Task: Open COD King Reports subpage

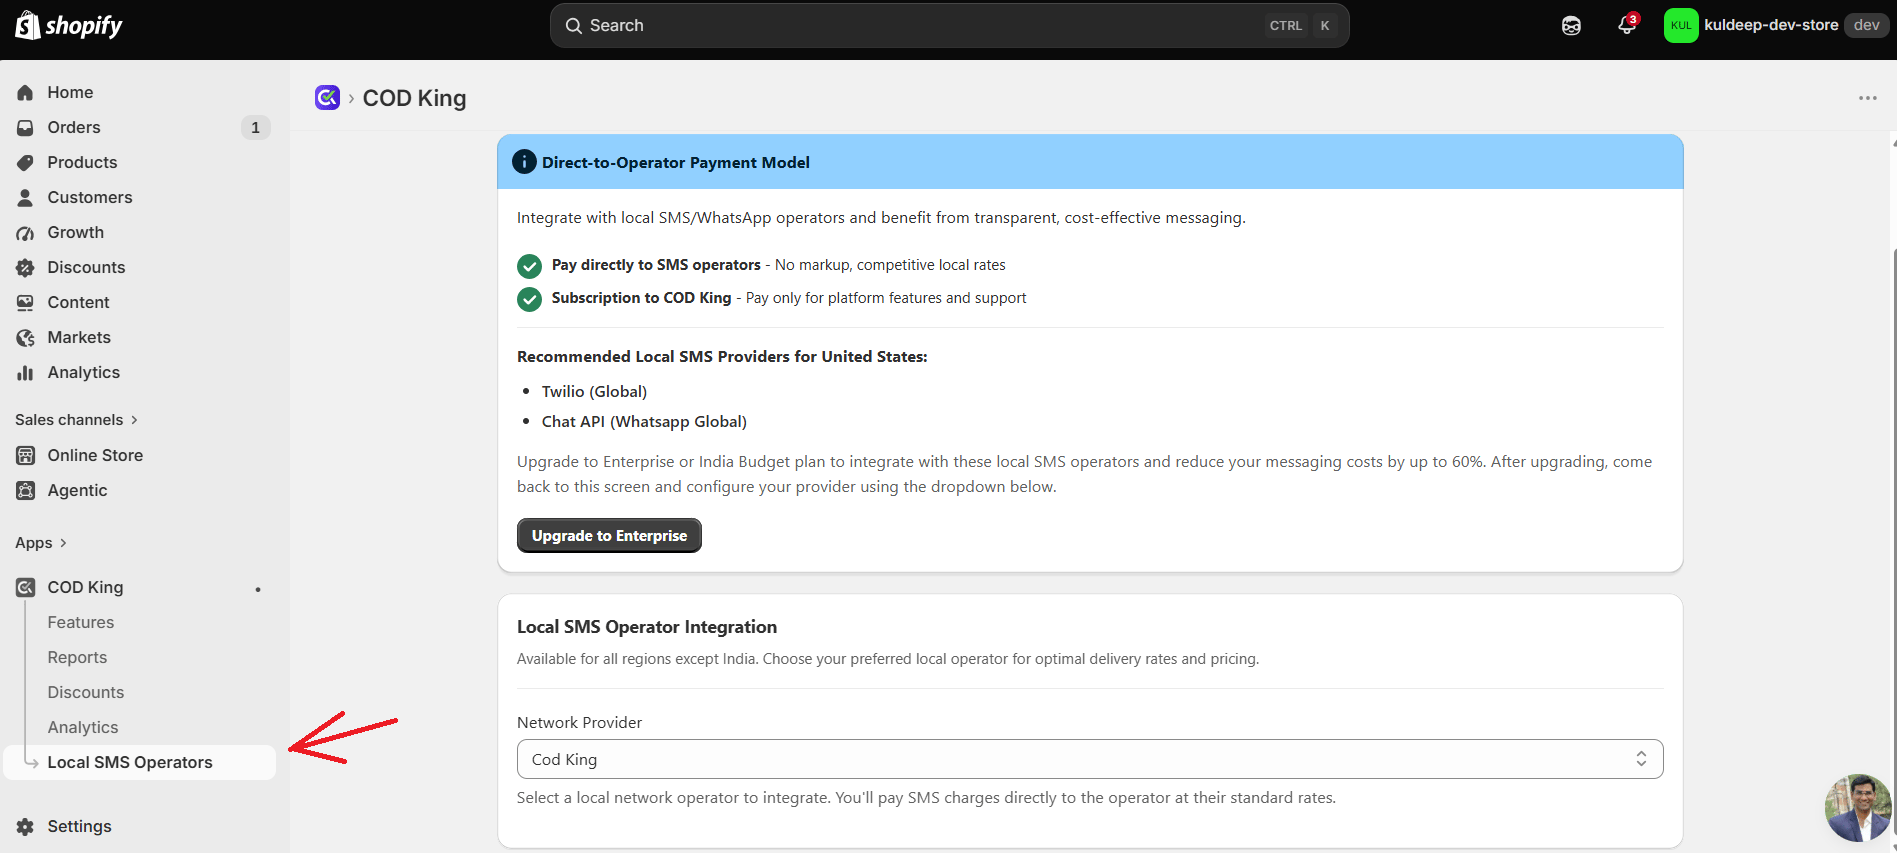Action: (x=77, y=657)
